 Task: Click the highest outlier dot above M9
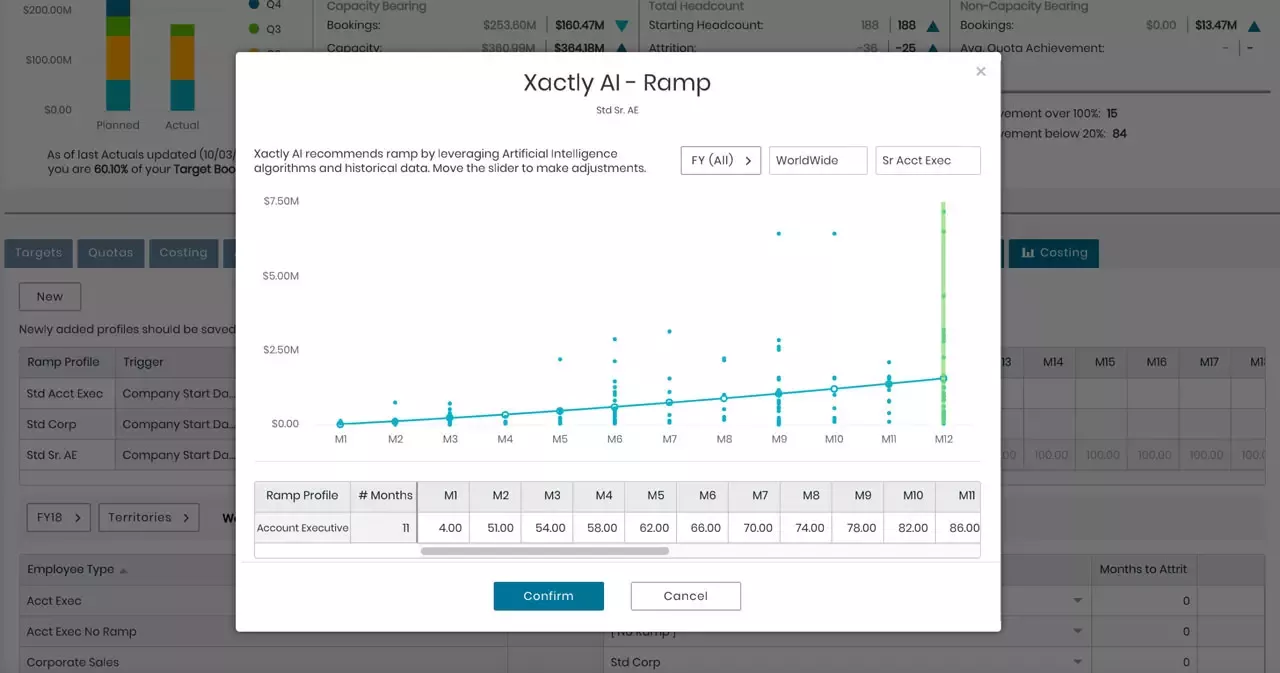coord(779,234)
